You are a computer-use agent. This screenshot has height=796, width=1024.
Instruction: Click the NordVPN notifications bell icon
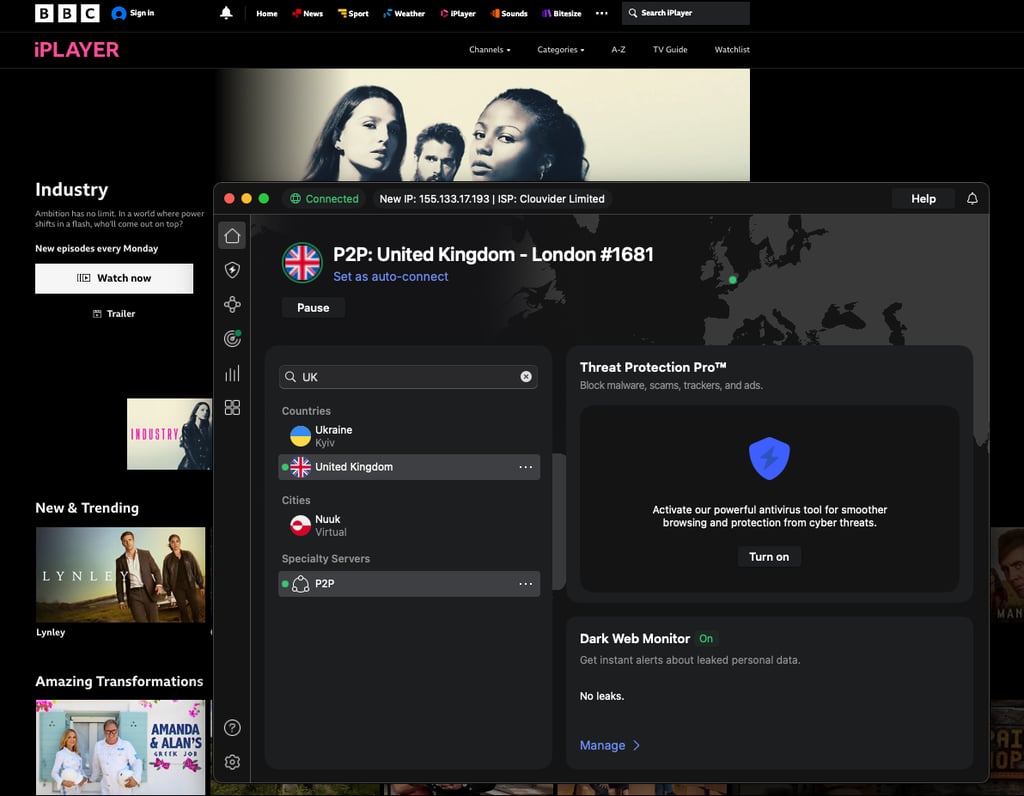[x=972, y=199]
